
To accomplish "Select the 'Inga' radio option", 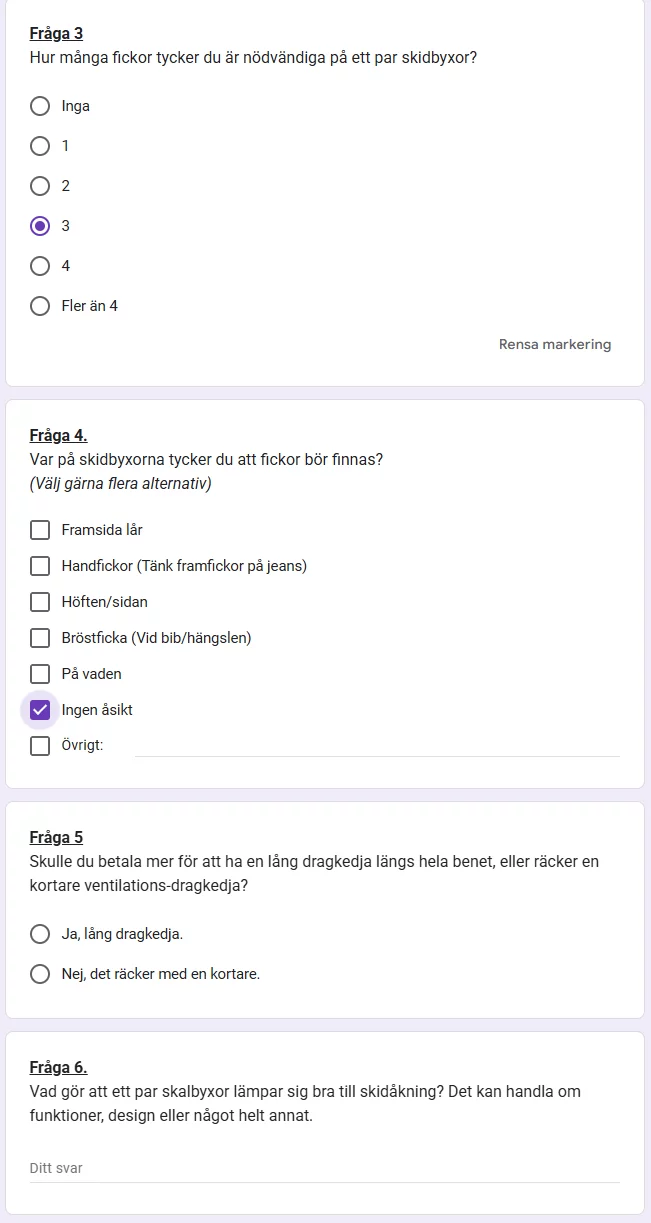I will coord(40,106).
